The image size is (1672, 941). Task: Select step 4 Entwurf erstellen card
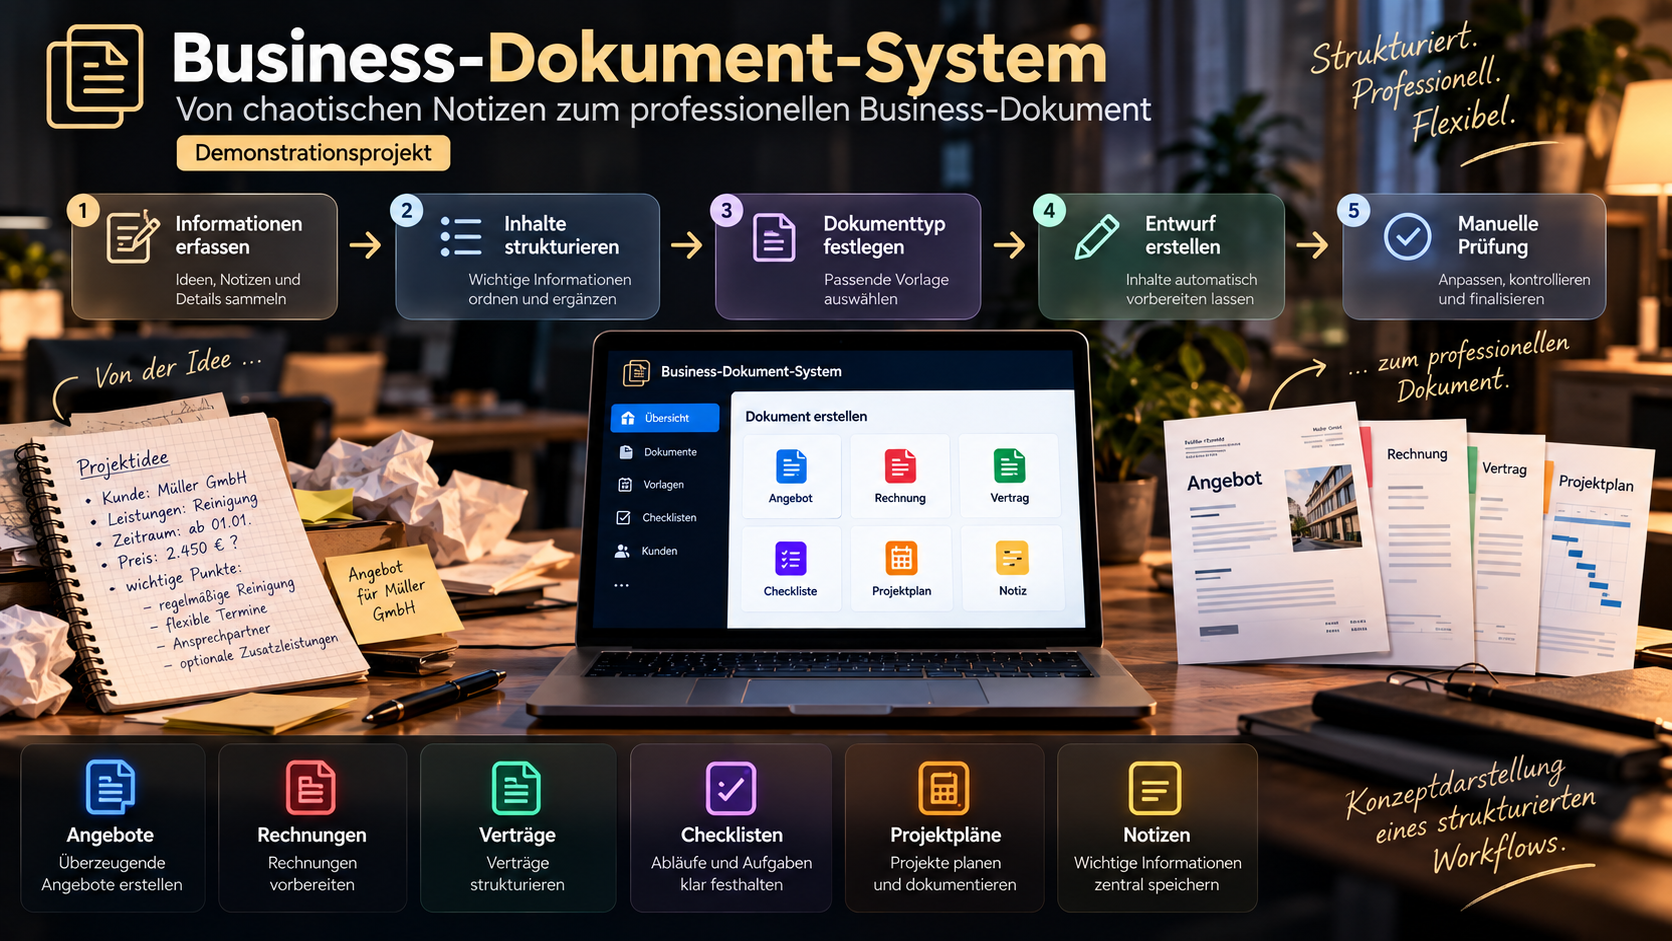[1161, 257]
